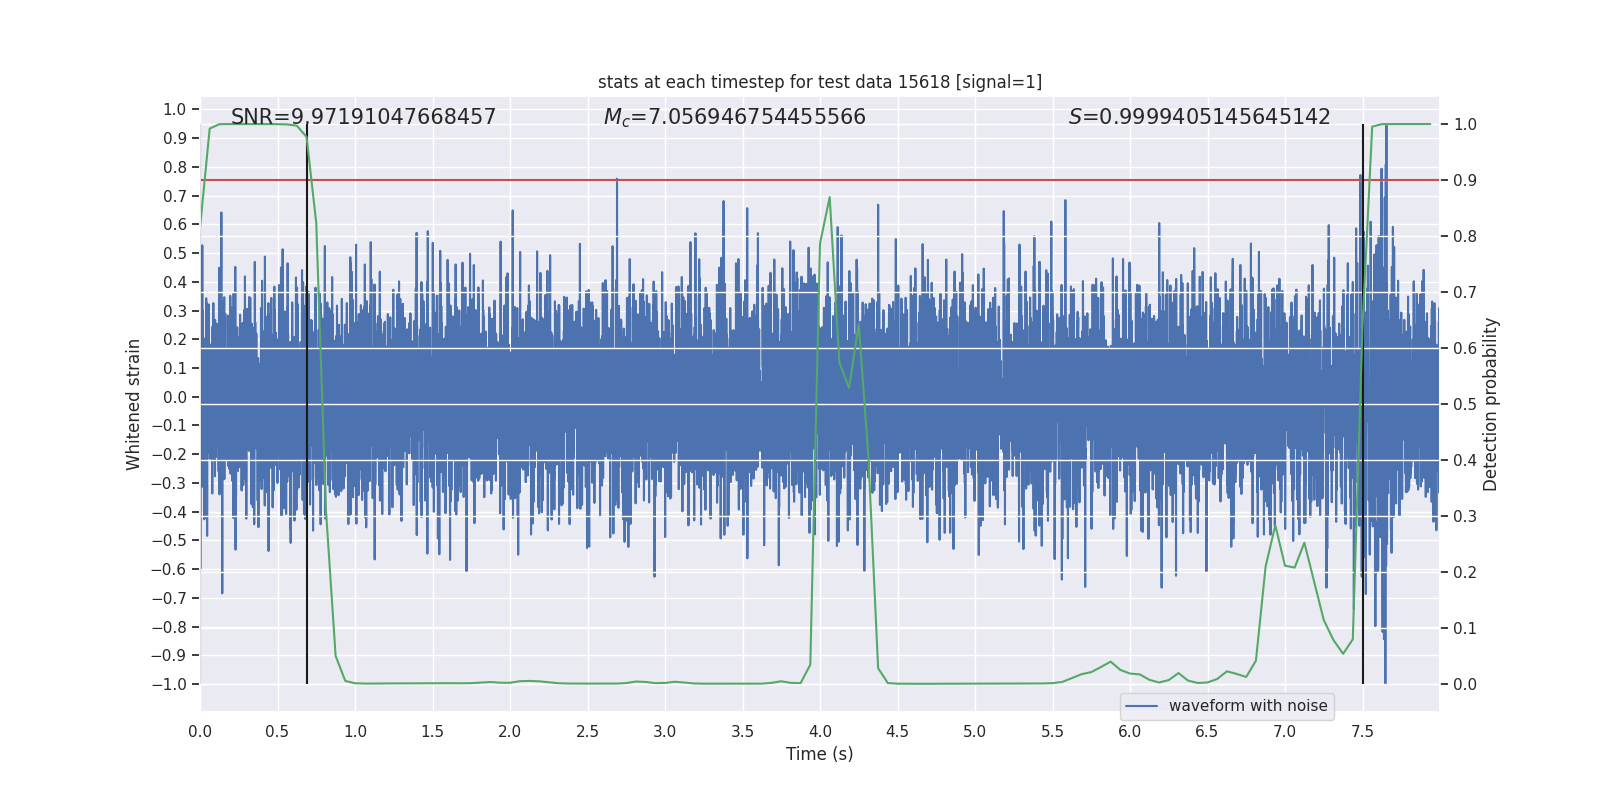Select the 5.0 tick label on the Time axis

975,731
